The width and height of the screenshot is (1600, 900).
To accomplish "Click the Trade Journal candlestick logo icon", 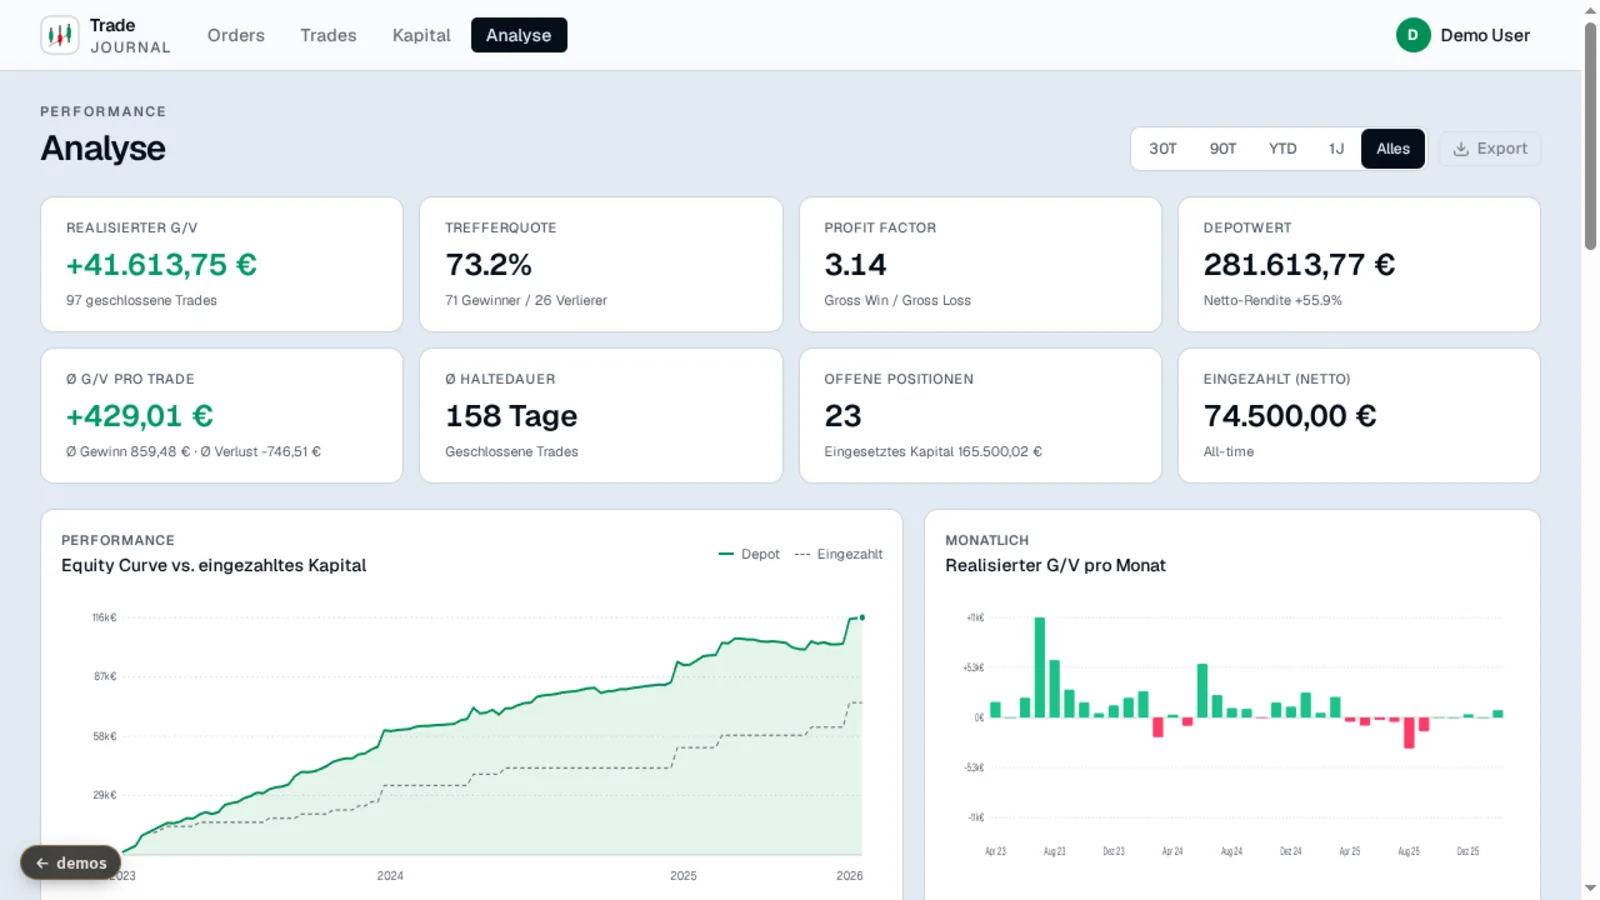I will click(x=60, y=35).
